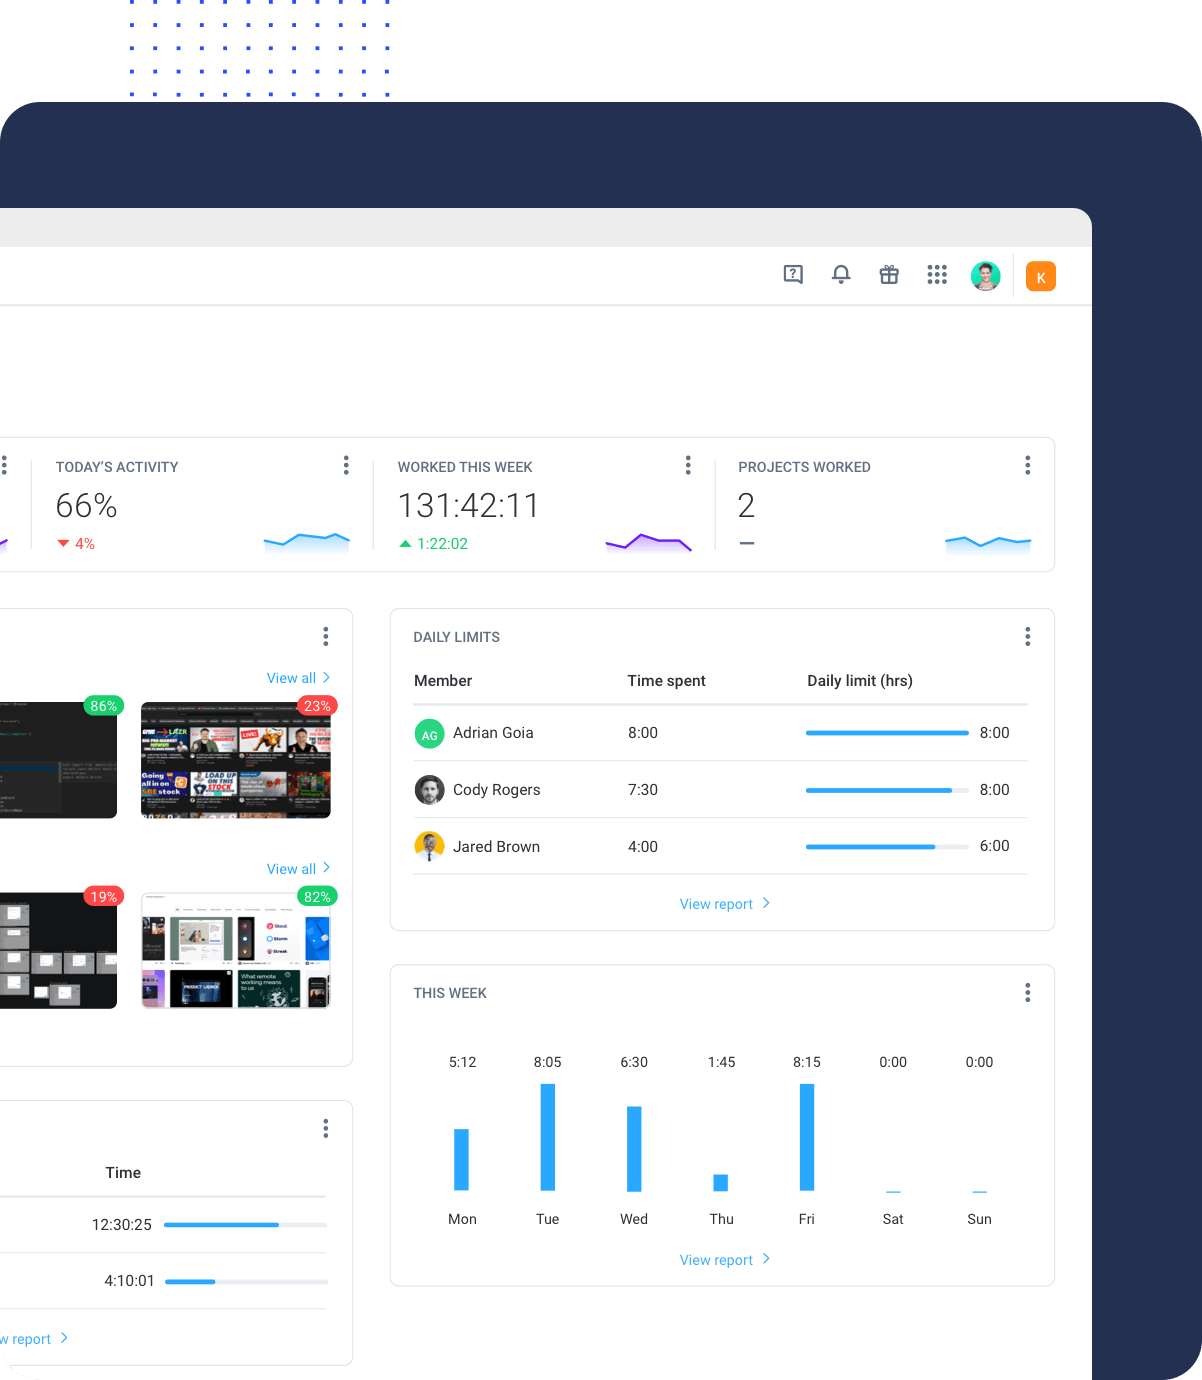Open the apps grid menu
This screenshot has height=1380, width=1202.
click(x=937, y=275)
